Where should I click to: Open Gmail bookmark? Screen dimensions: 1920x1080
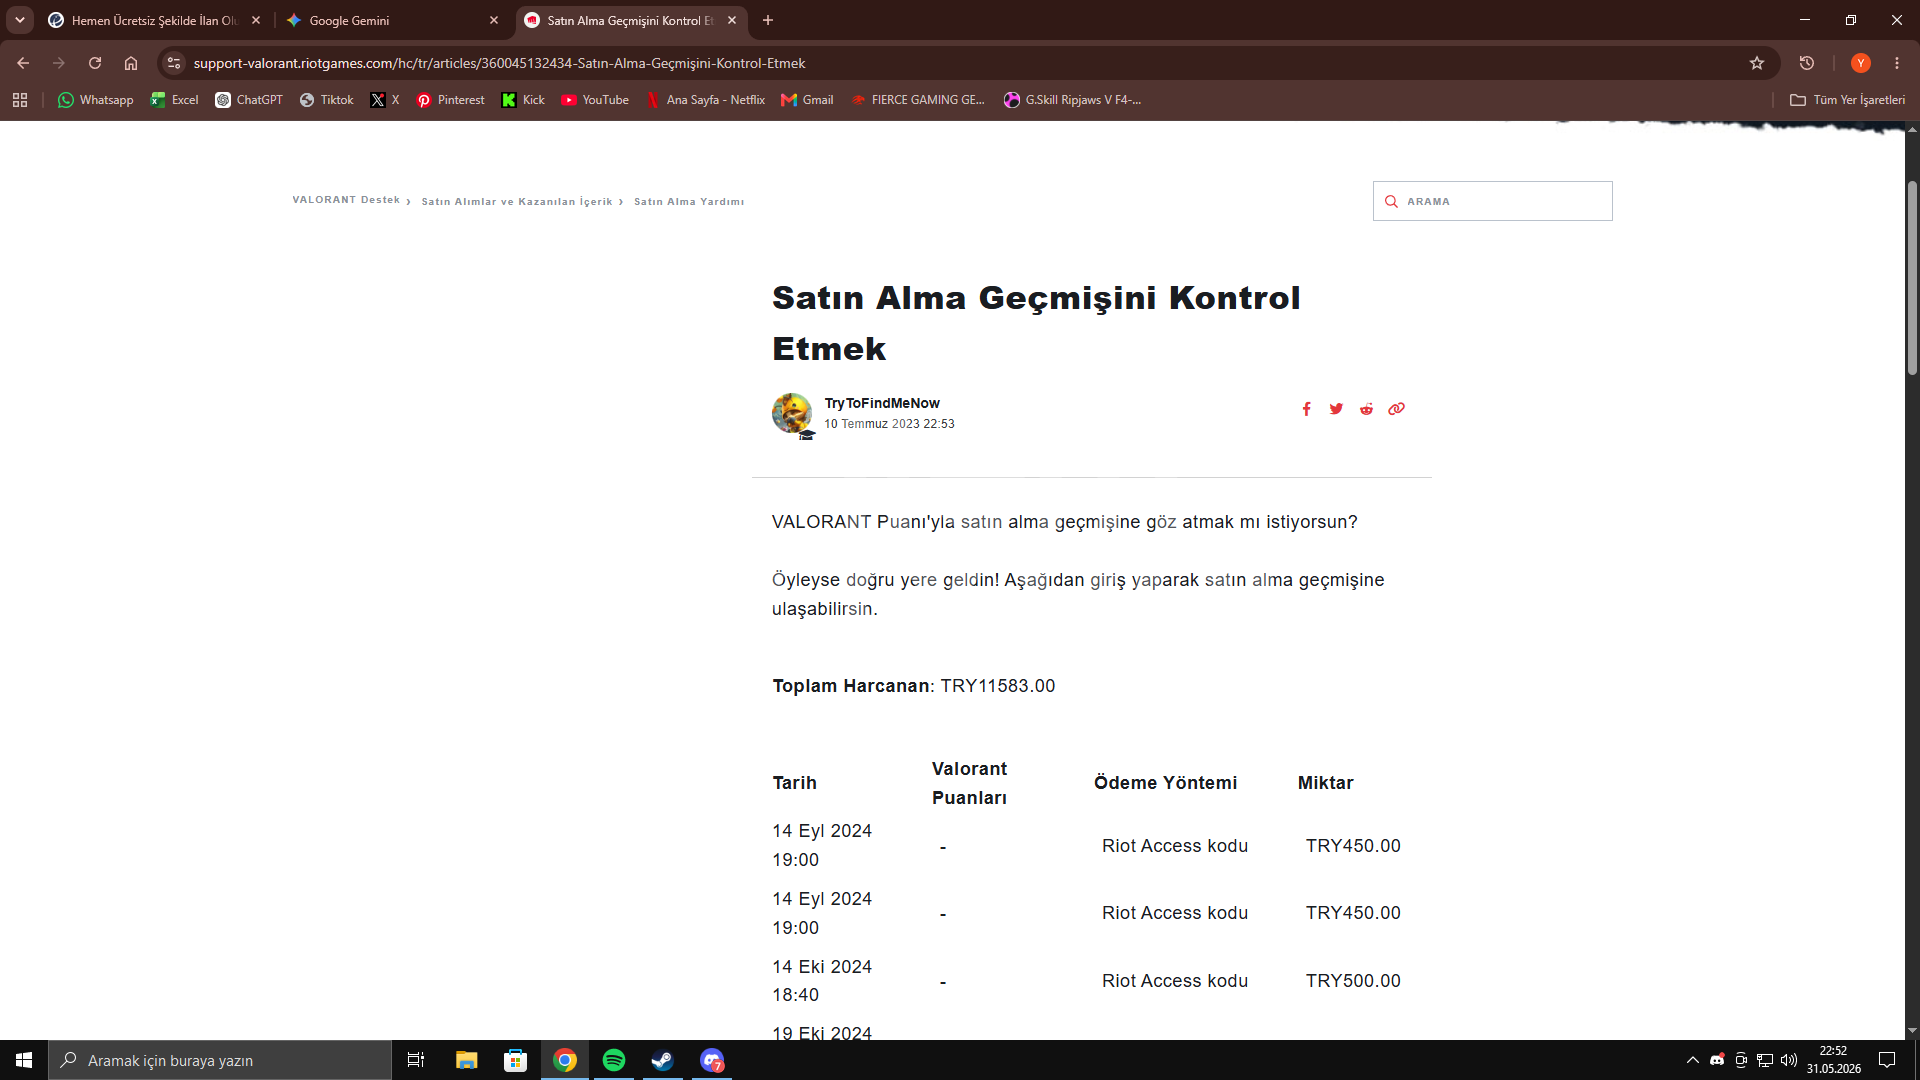[x=808, y=100]
